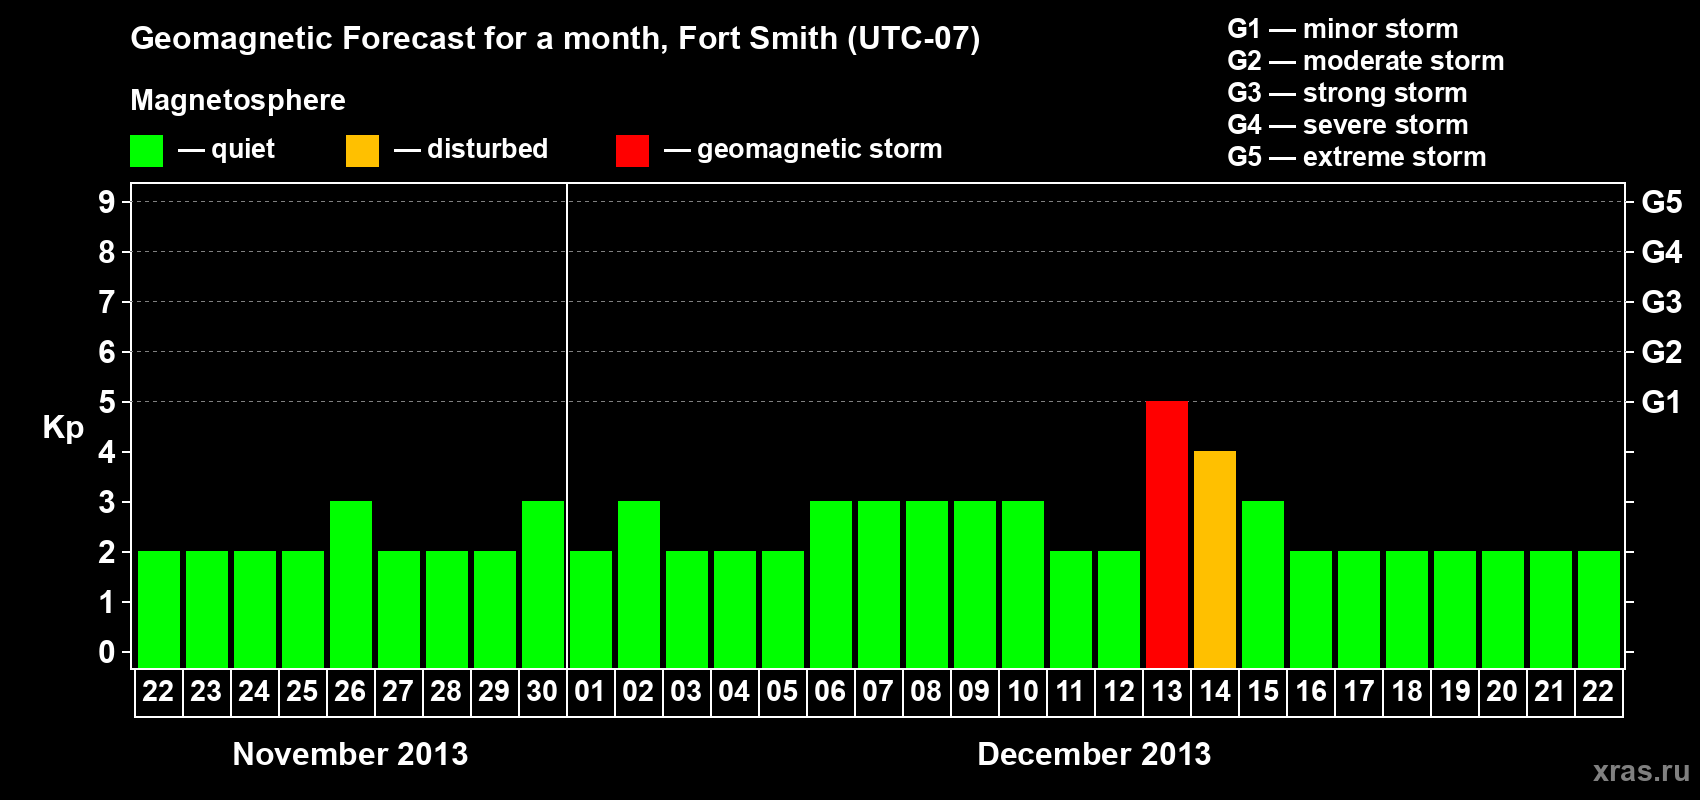The image size is (1700, 800).
Task: Select the green bar for December 02
Action: click(x=639, y=584)
